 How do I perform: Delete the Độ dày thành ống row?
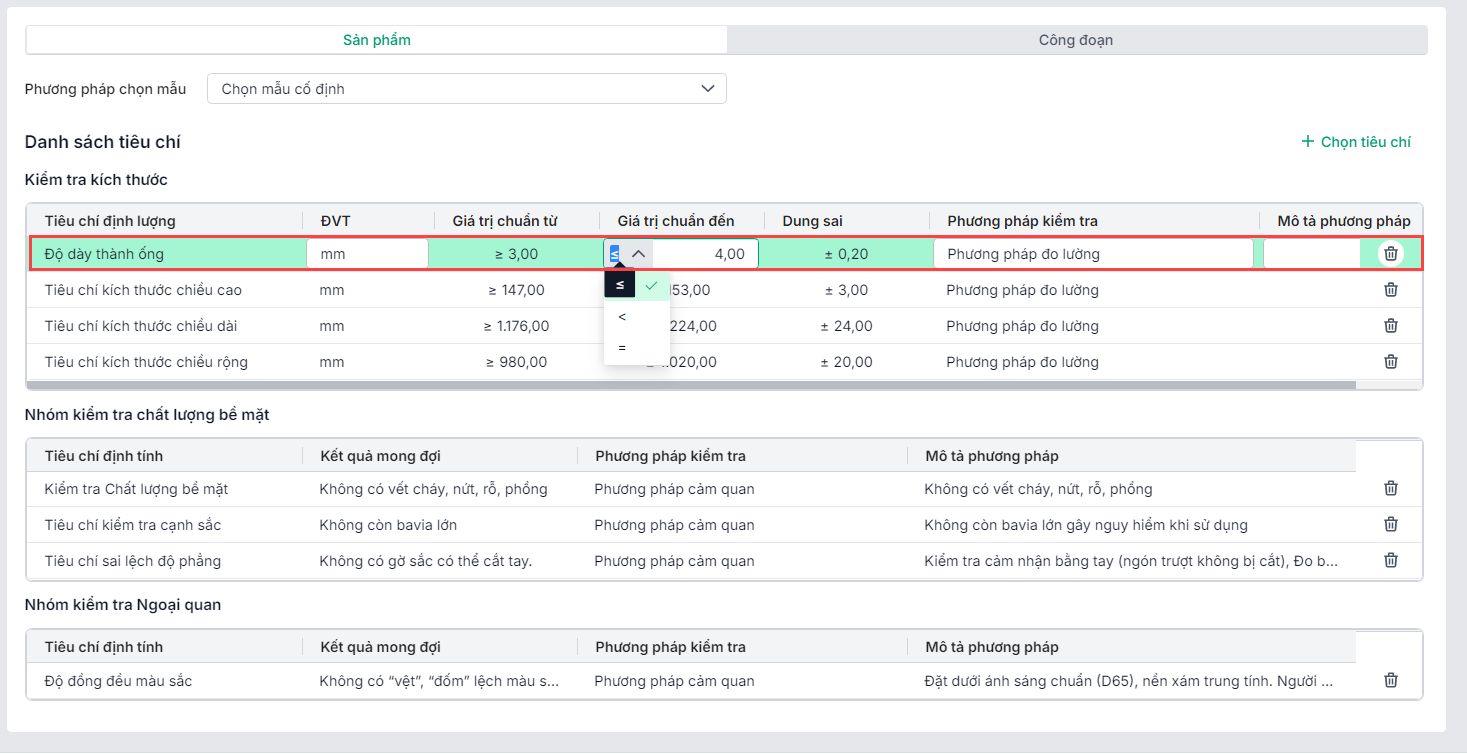pyautogui.click(x=1390, y=254)
